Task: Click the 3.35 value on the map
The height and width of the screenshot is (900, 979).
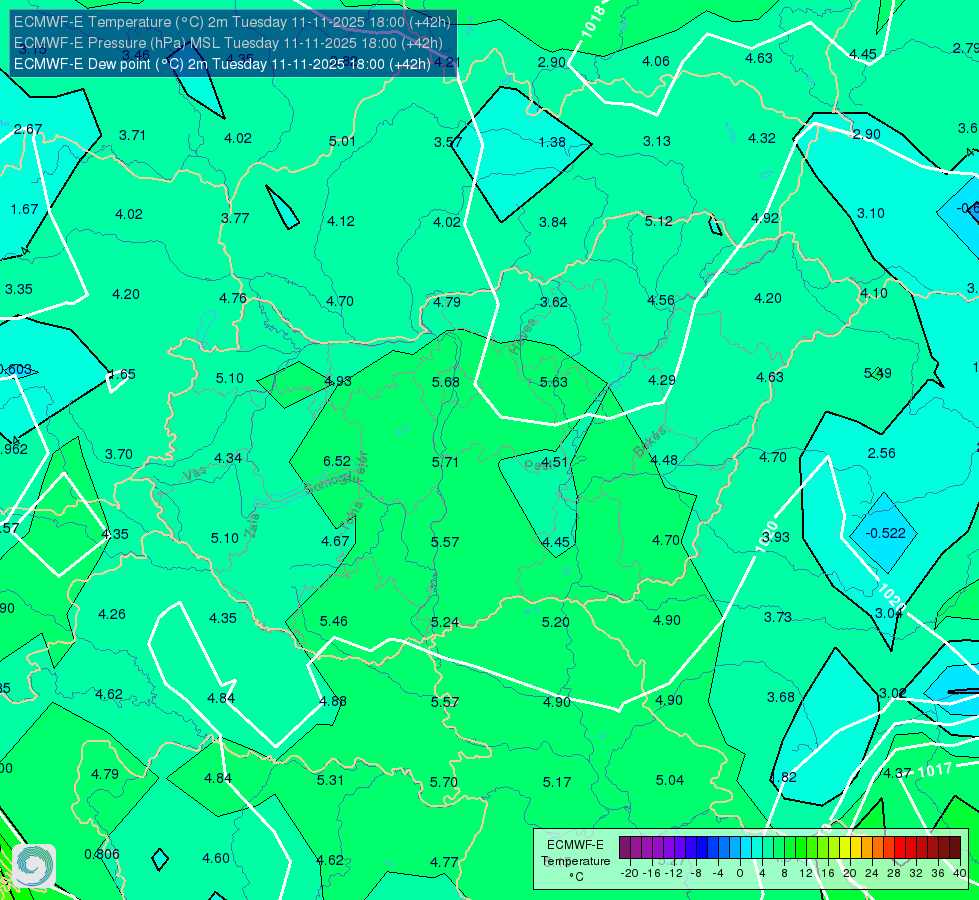Action: click(x=19, y=289)
